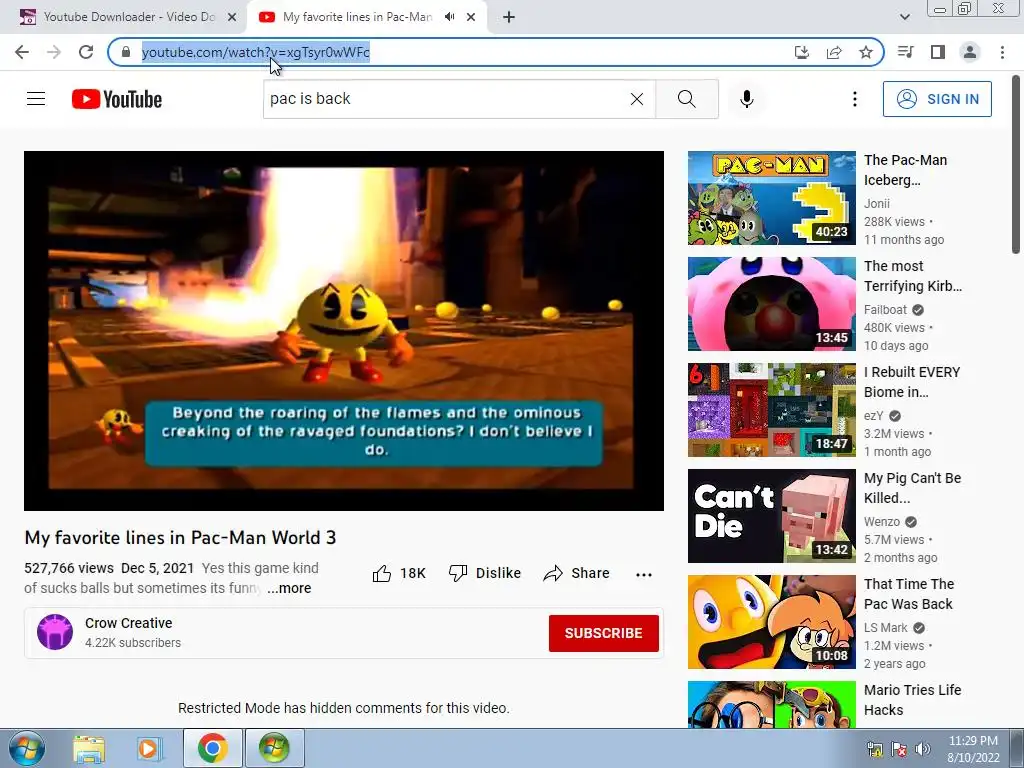Bookmark this page with the star
1024x768 pixels.
tap(866, 52)
